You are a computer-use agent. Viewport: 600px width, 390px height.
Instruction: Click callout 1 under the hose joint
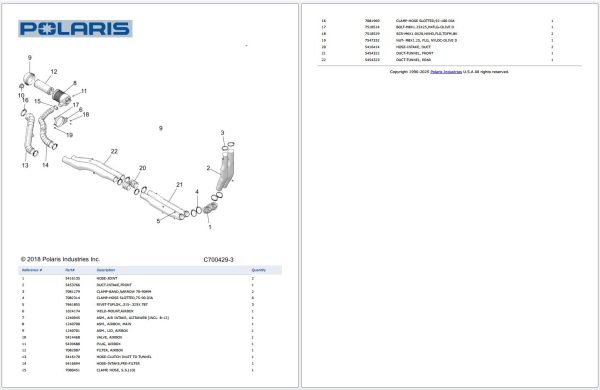click(210, 227)
